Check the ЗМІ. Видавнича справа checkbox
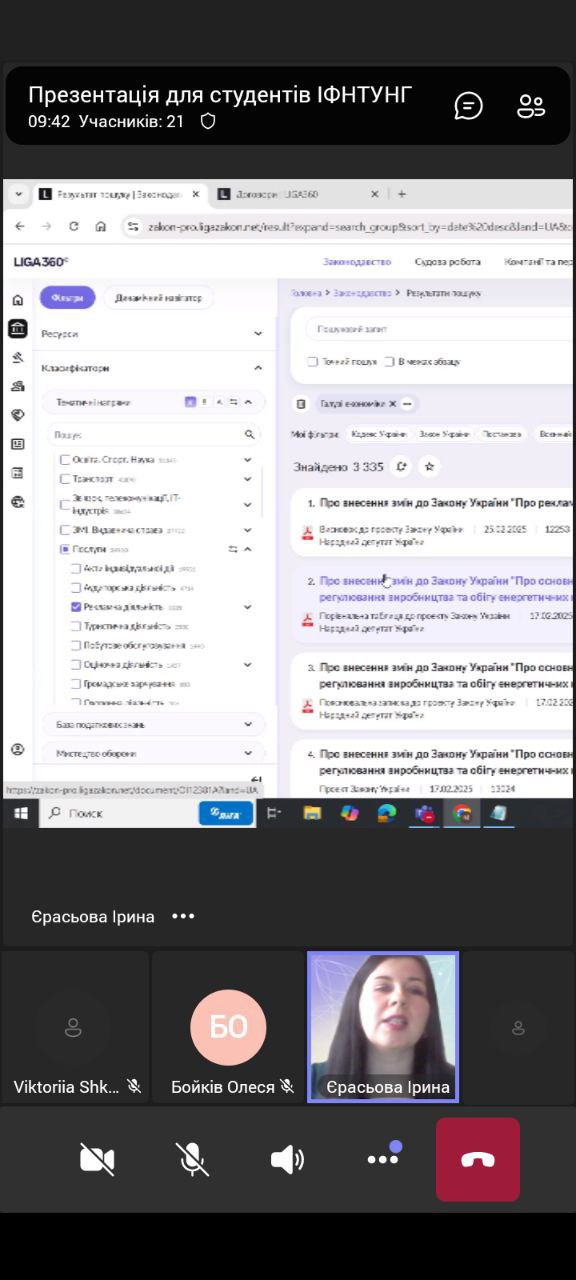 click(65, 530)
